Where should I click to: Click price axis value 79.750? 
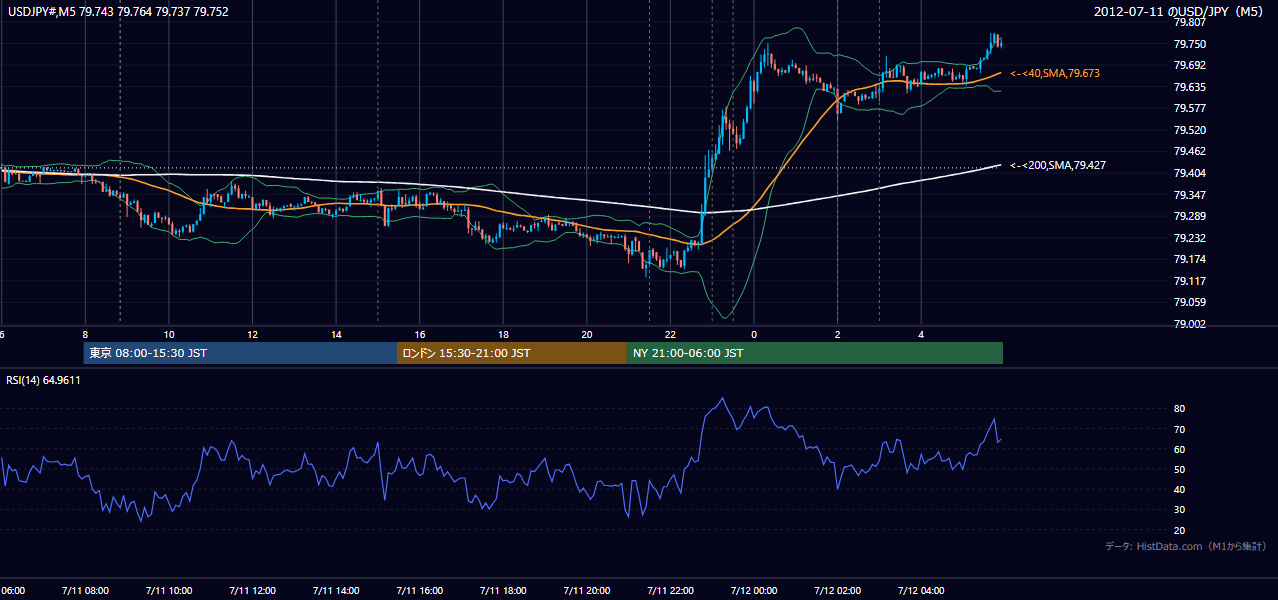point(1188,44)
